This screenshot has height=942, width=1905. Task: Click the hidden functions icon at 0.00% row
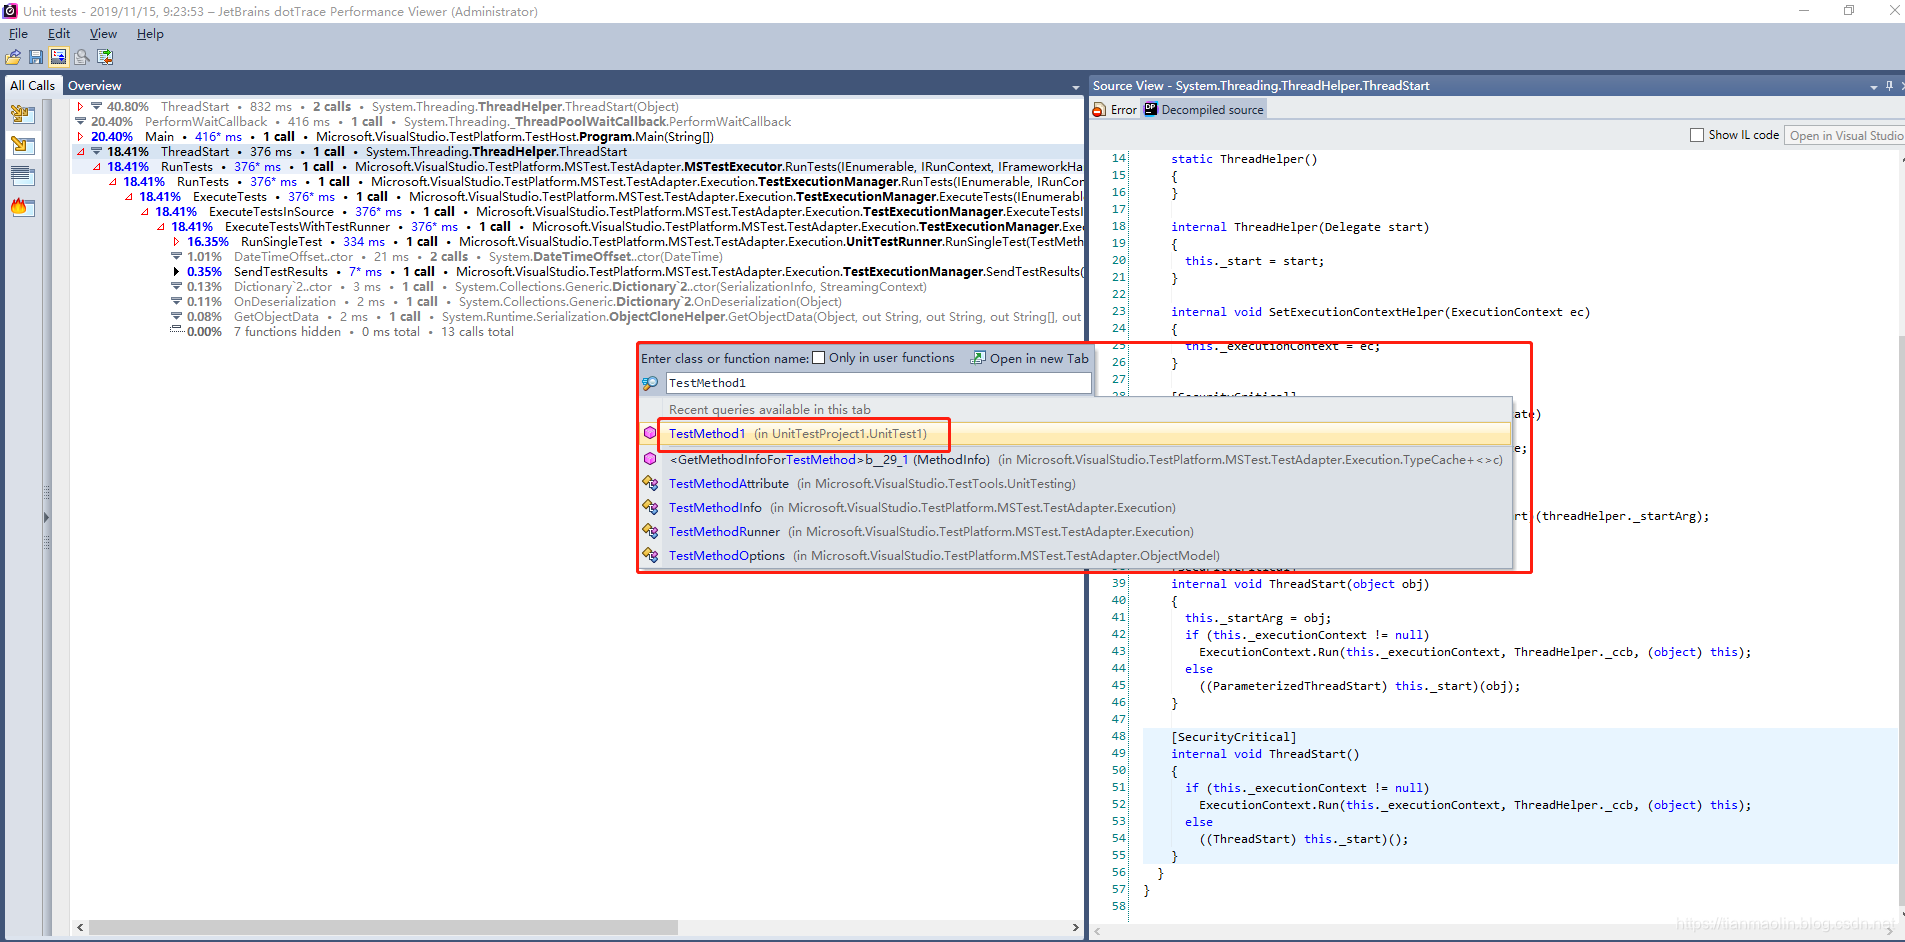(x=177, y=331)
